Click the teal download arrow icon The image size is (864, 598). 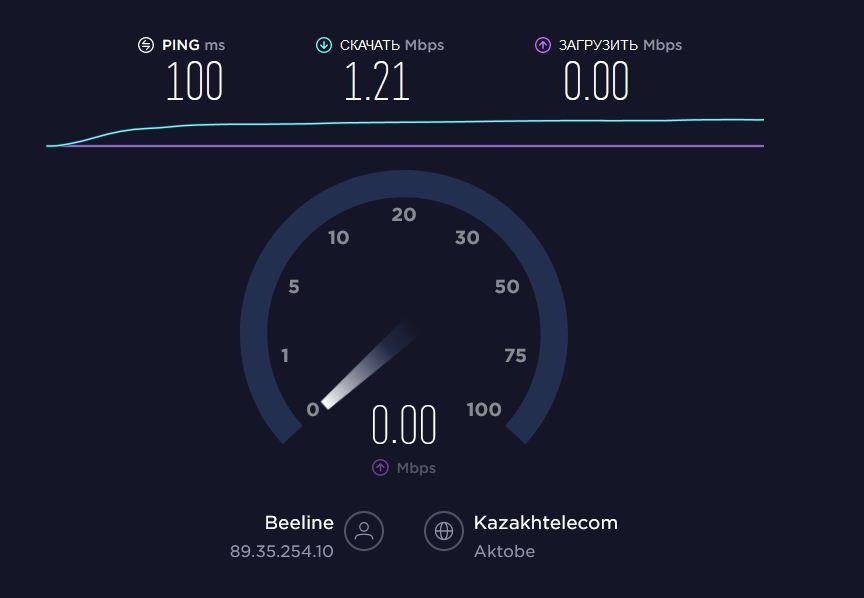click(x=324, y=45)
